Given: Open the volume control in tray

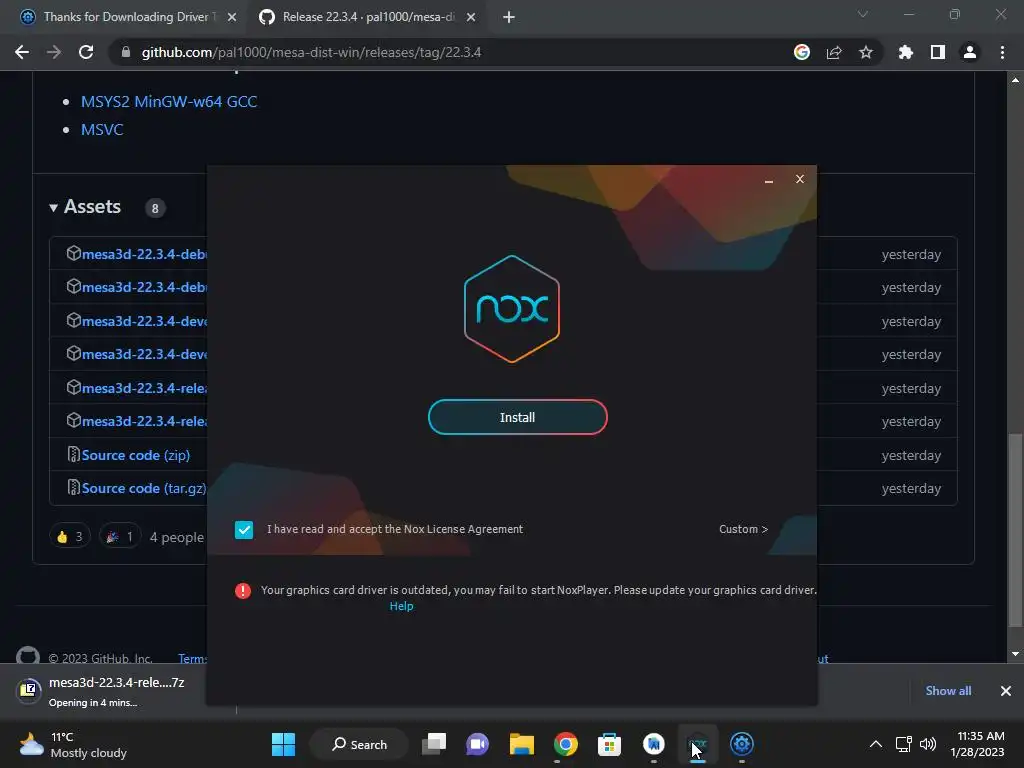Looking at the screenshot, I should click(927, 744).
